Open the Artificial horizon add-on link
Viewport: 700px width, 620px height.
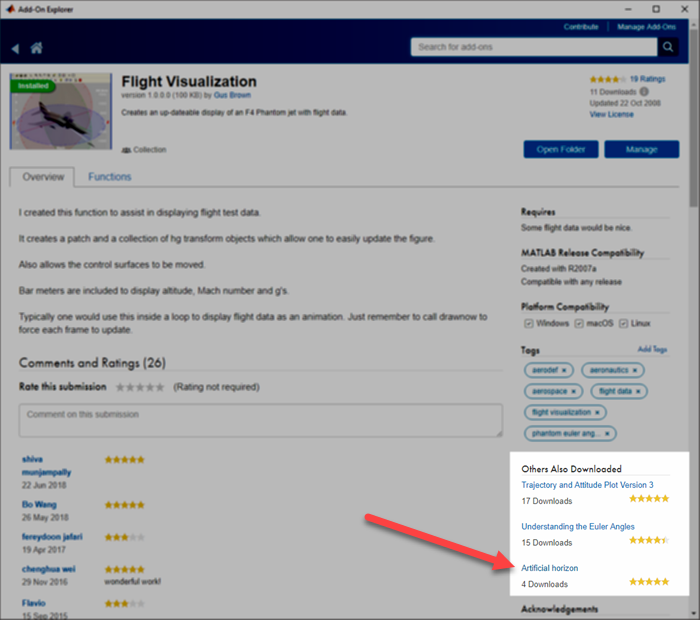(x=549, y=568)
